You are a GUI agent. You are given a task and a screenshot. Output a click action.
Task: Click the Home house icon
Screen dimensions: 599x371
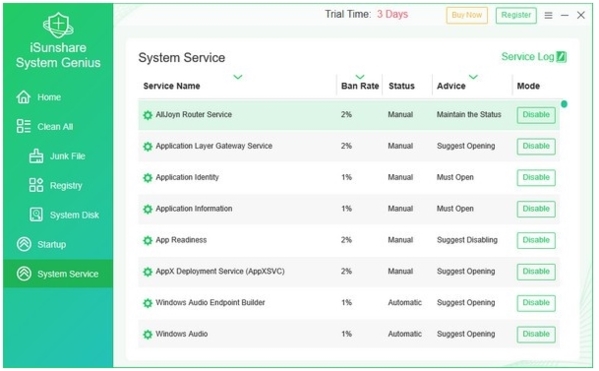[x=23, y=97]
